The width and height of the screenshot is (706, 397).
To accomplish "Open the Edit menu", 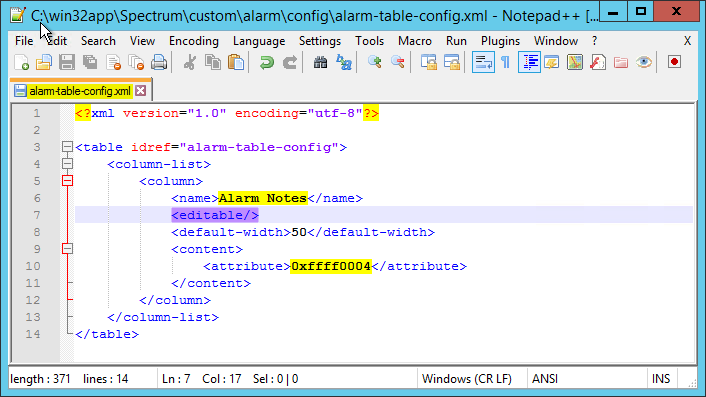I will (57, 41).
